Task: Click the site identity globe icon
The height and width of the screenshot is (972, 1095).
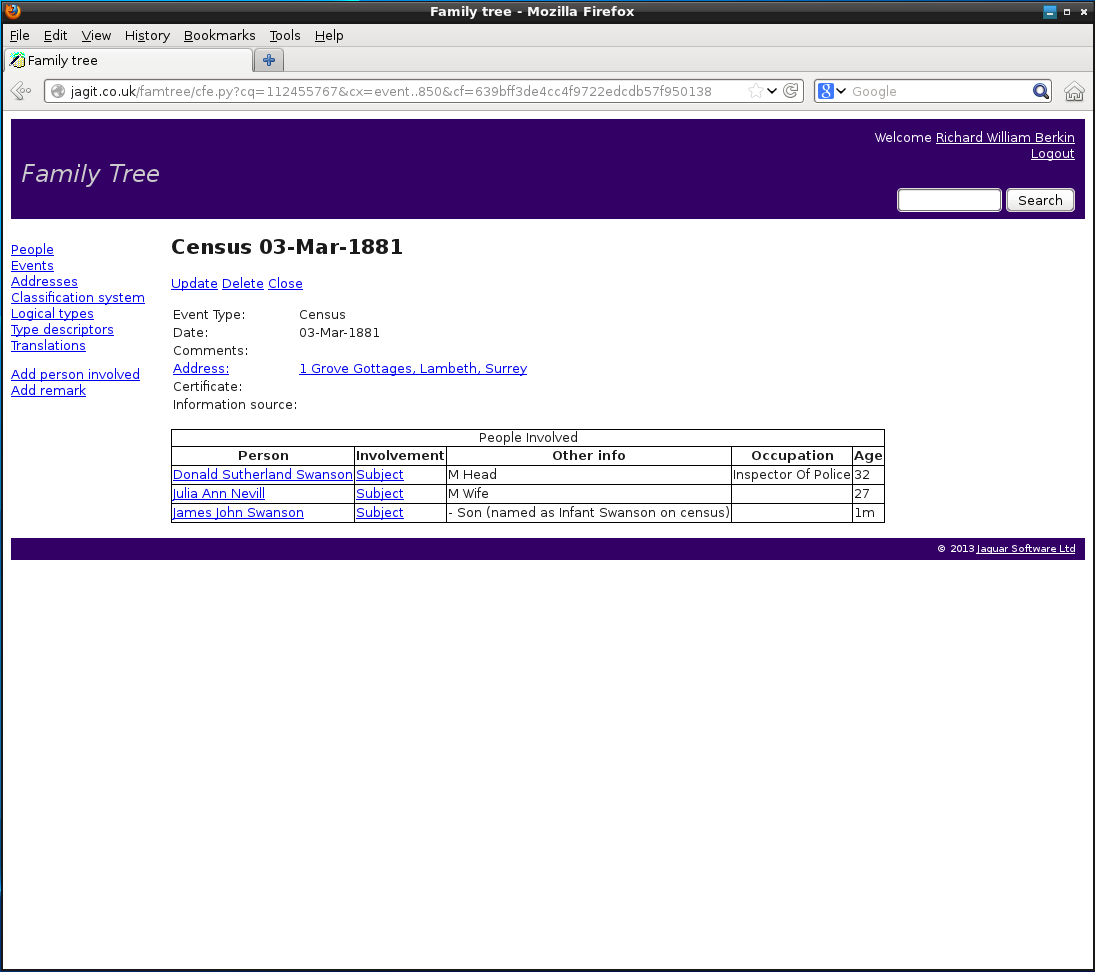Action: (60, 91)
